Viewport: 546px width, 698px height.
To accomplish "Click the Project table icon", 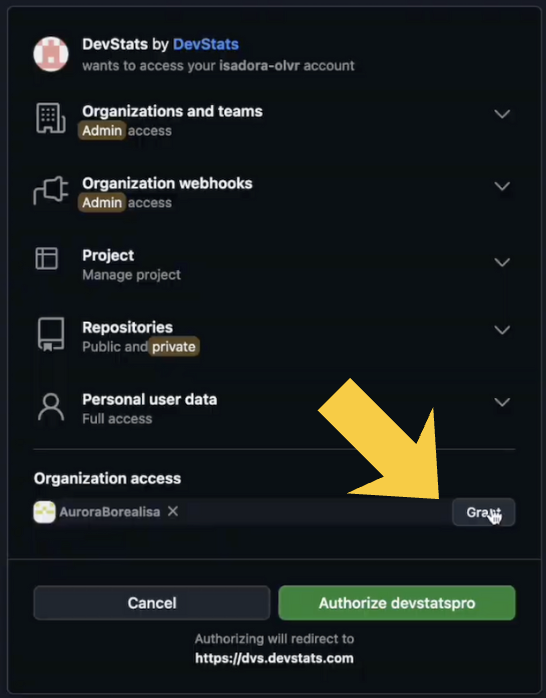I will click(x=47, y=259).
